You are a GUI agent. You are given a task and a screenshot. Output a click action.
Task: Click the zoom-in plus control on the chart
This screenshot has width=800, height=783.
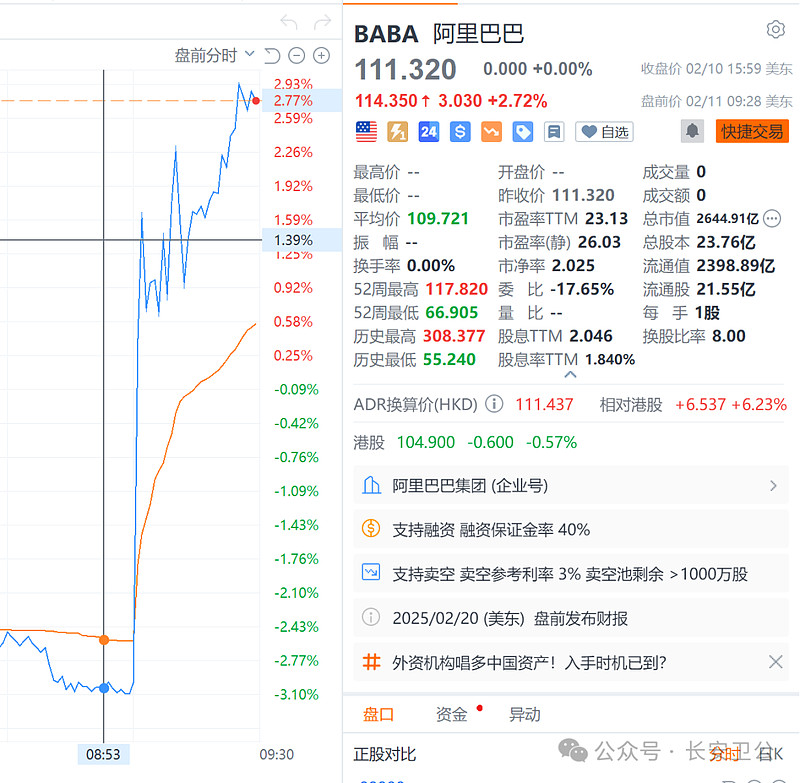[x=320, y=56]
